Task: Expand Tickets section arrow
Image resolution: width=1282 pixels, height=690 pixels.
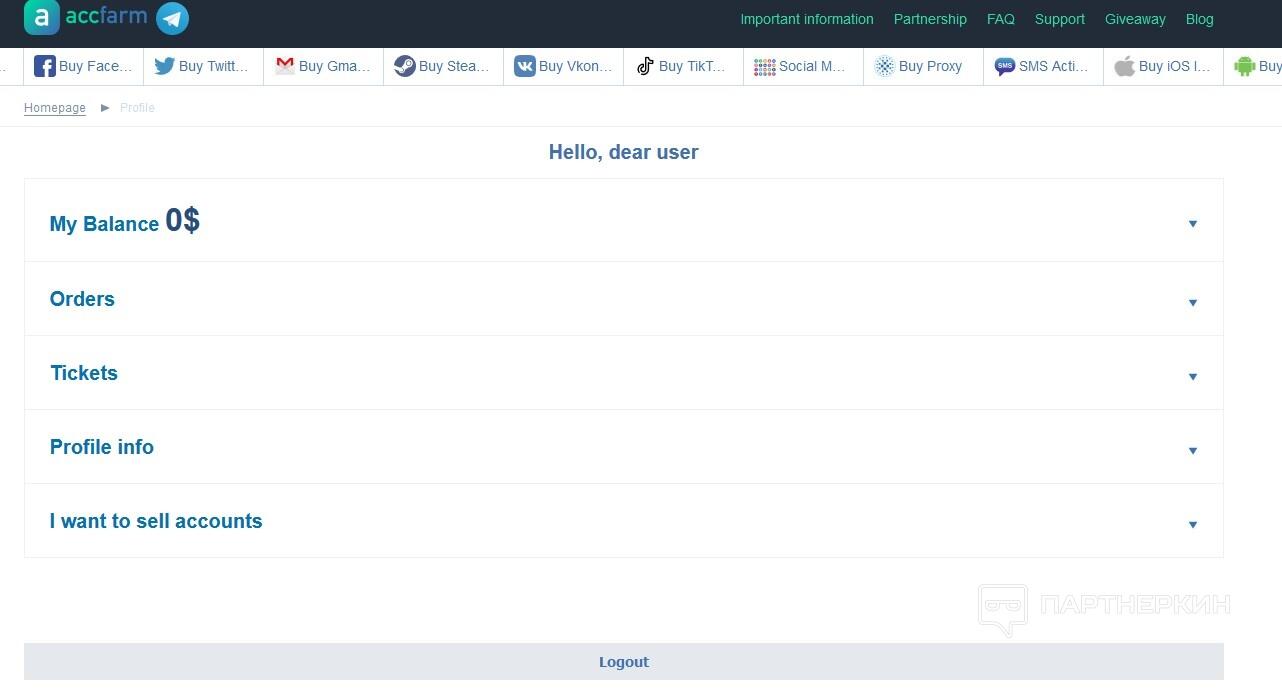Action: (1192, 376)
